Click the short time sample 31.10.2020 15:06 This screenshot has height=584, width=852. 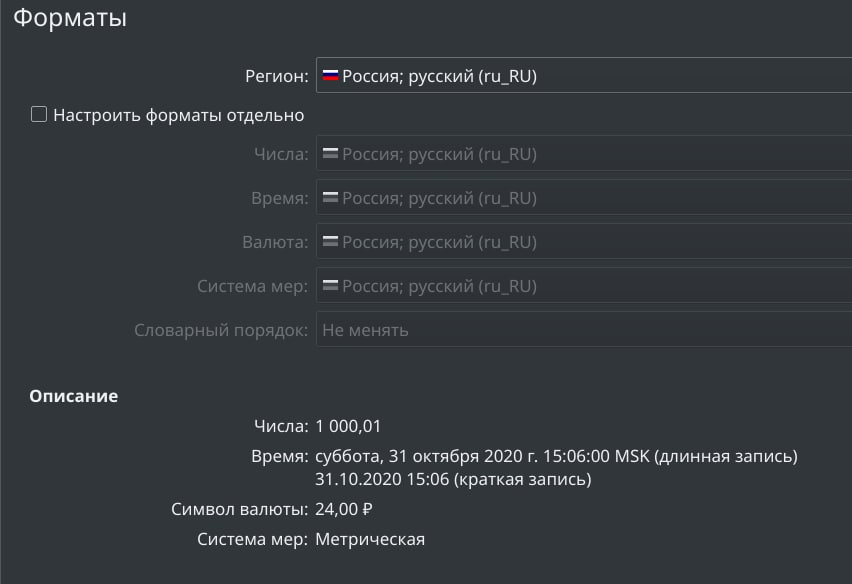pyautogui.click(x=383, y=479)
